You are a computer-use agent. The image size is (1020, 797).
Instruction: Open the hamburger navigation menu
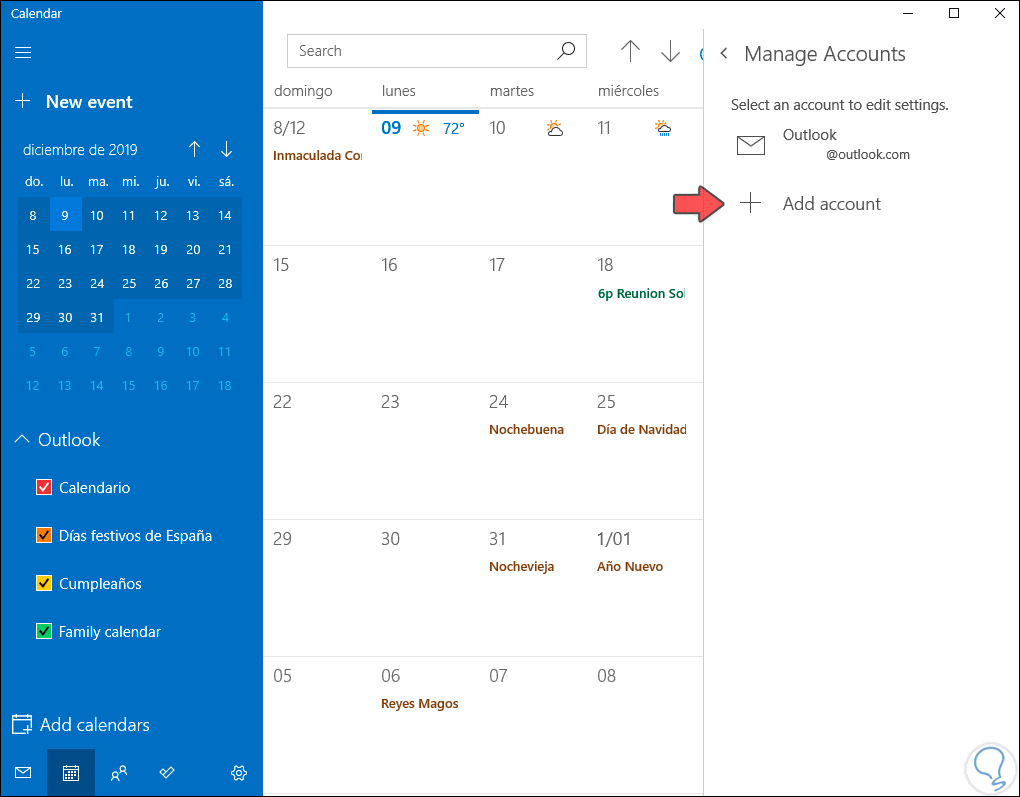(23, 53)
